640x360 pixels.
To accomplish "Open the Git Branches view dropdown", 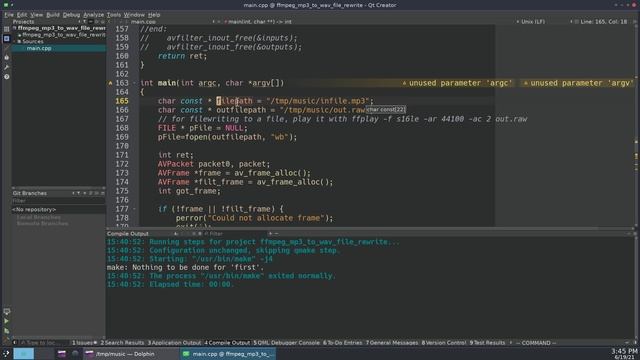I will point(43,193).
